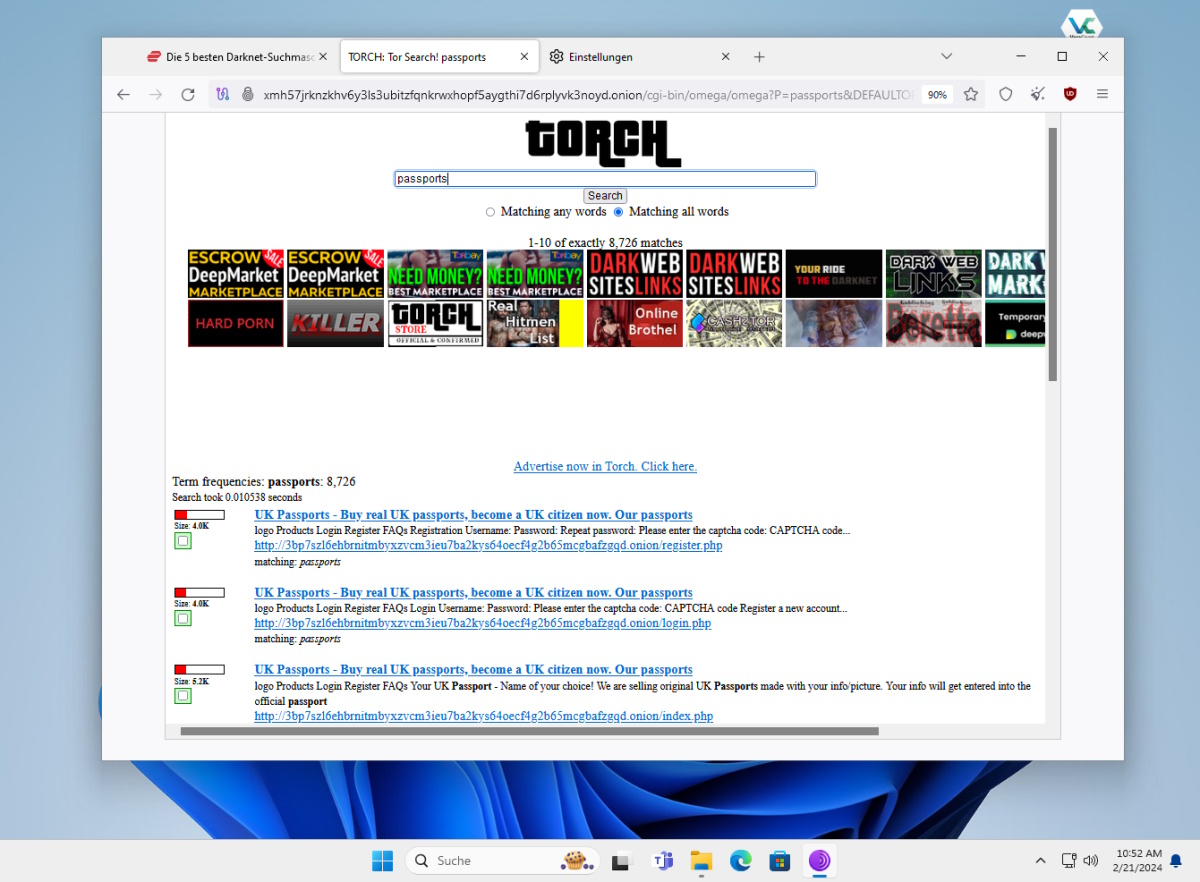Select the TORCH: Tor Search! passports tab

click(439, 57)
